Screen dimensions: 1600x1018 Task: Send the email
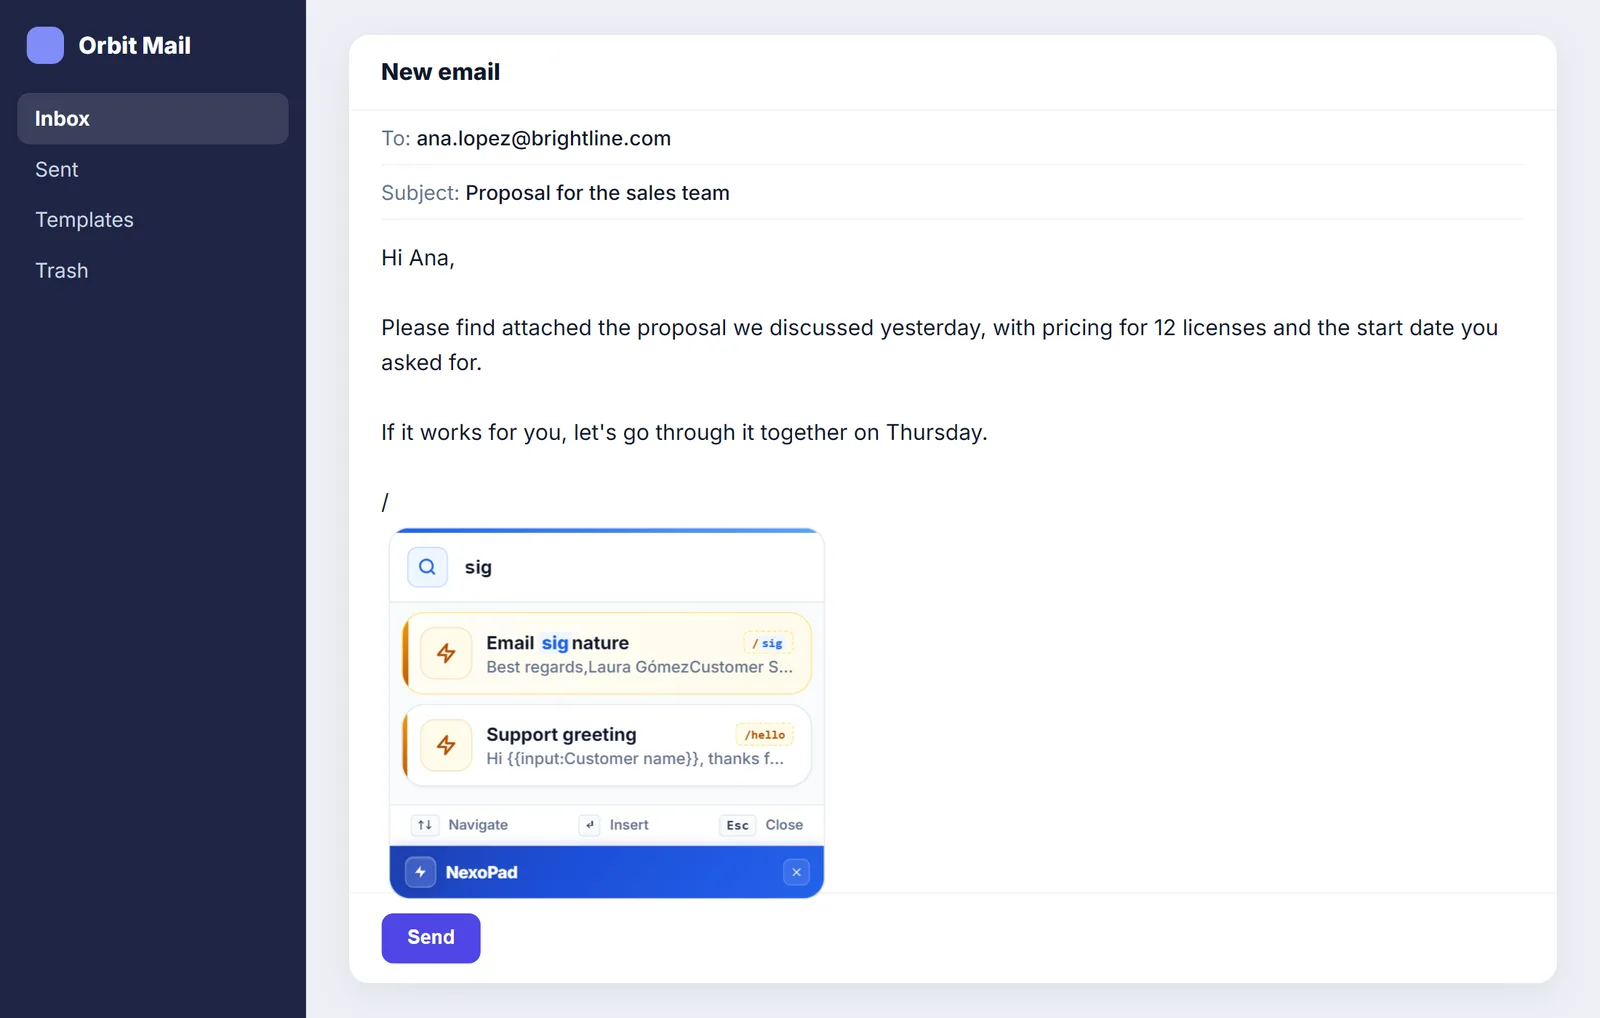coord(431,938)
